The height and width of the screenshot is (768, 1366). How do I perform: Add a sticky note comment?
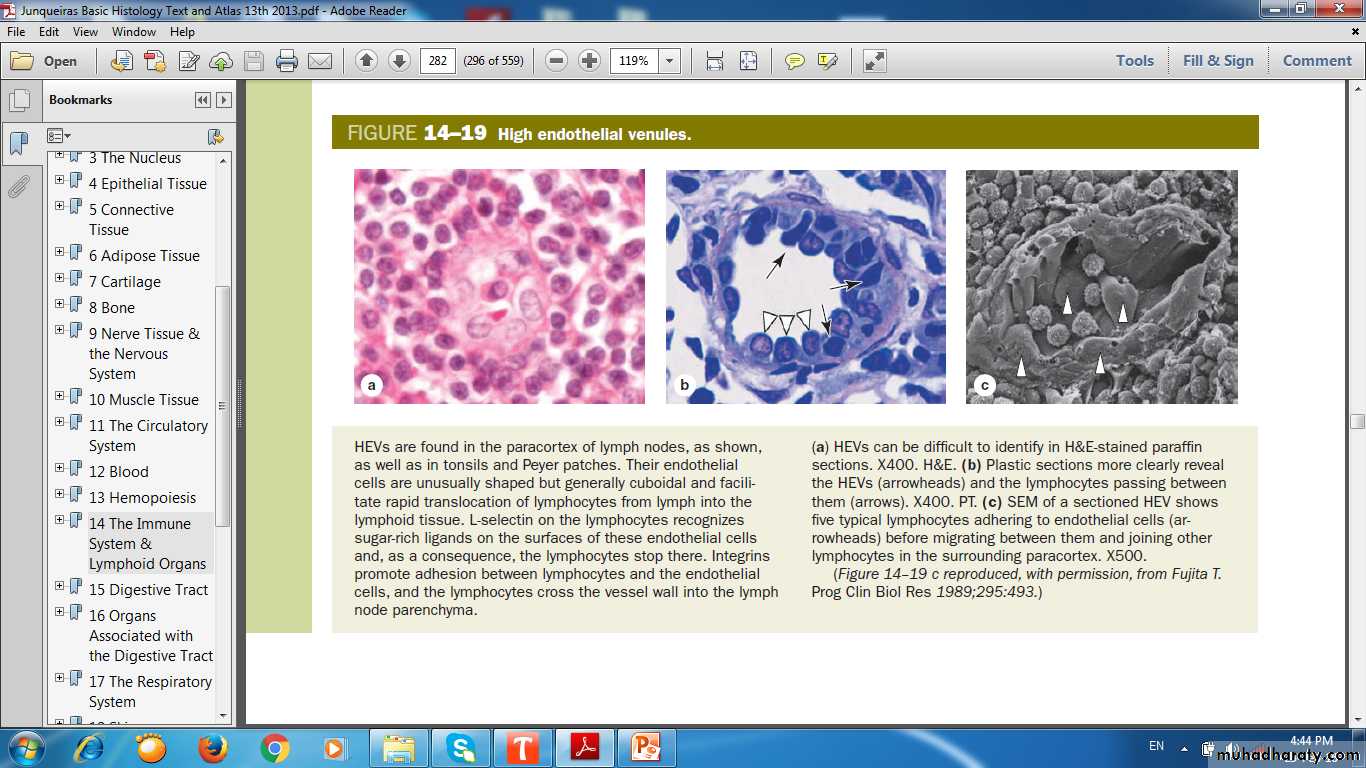pos(795,61)
